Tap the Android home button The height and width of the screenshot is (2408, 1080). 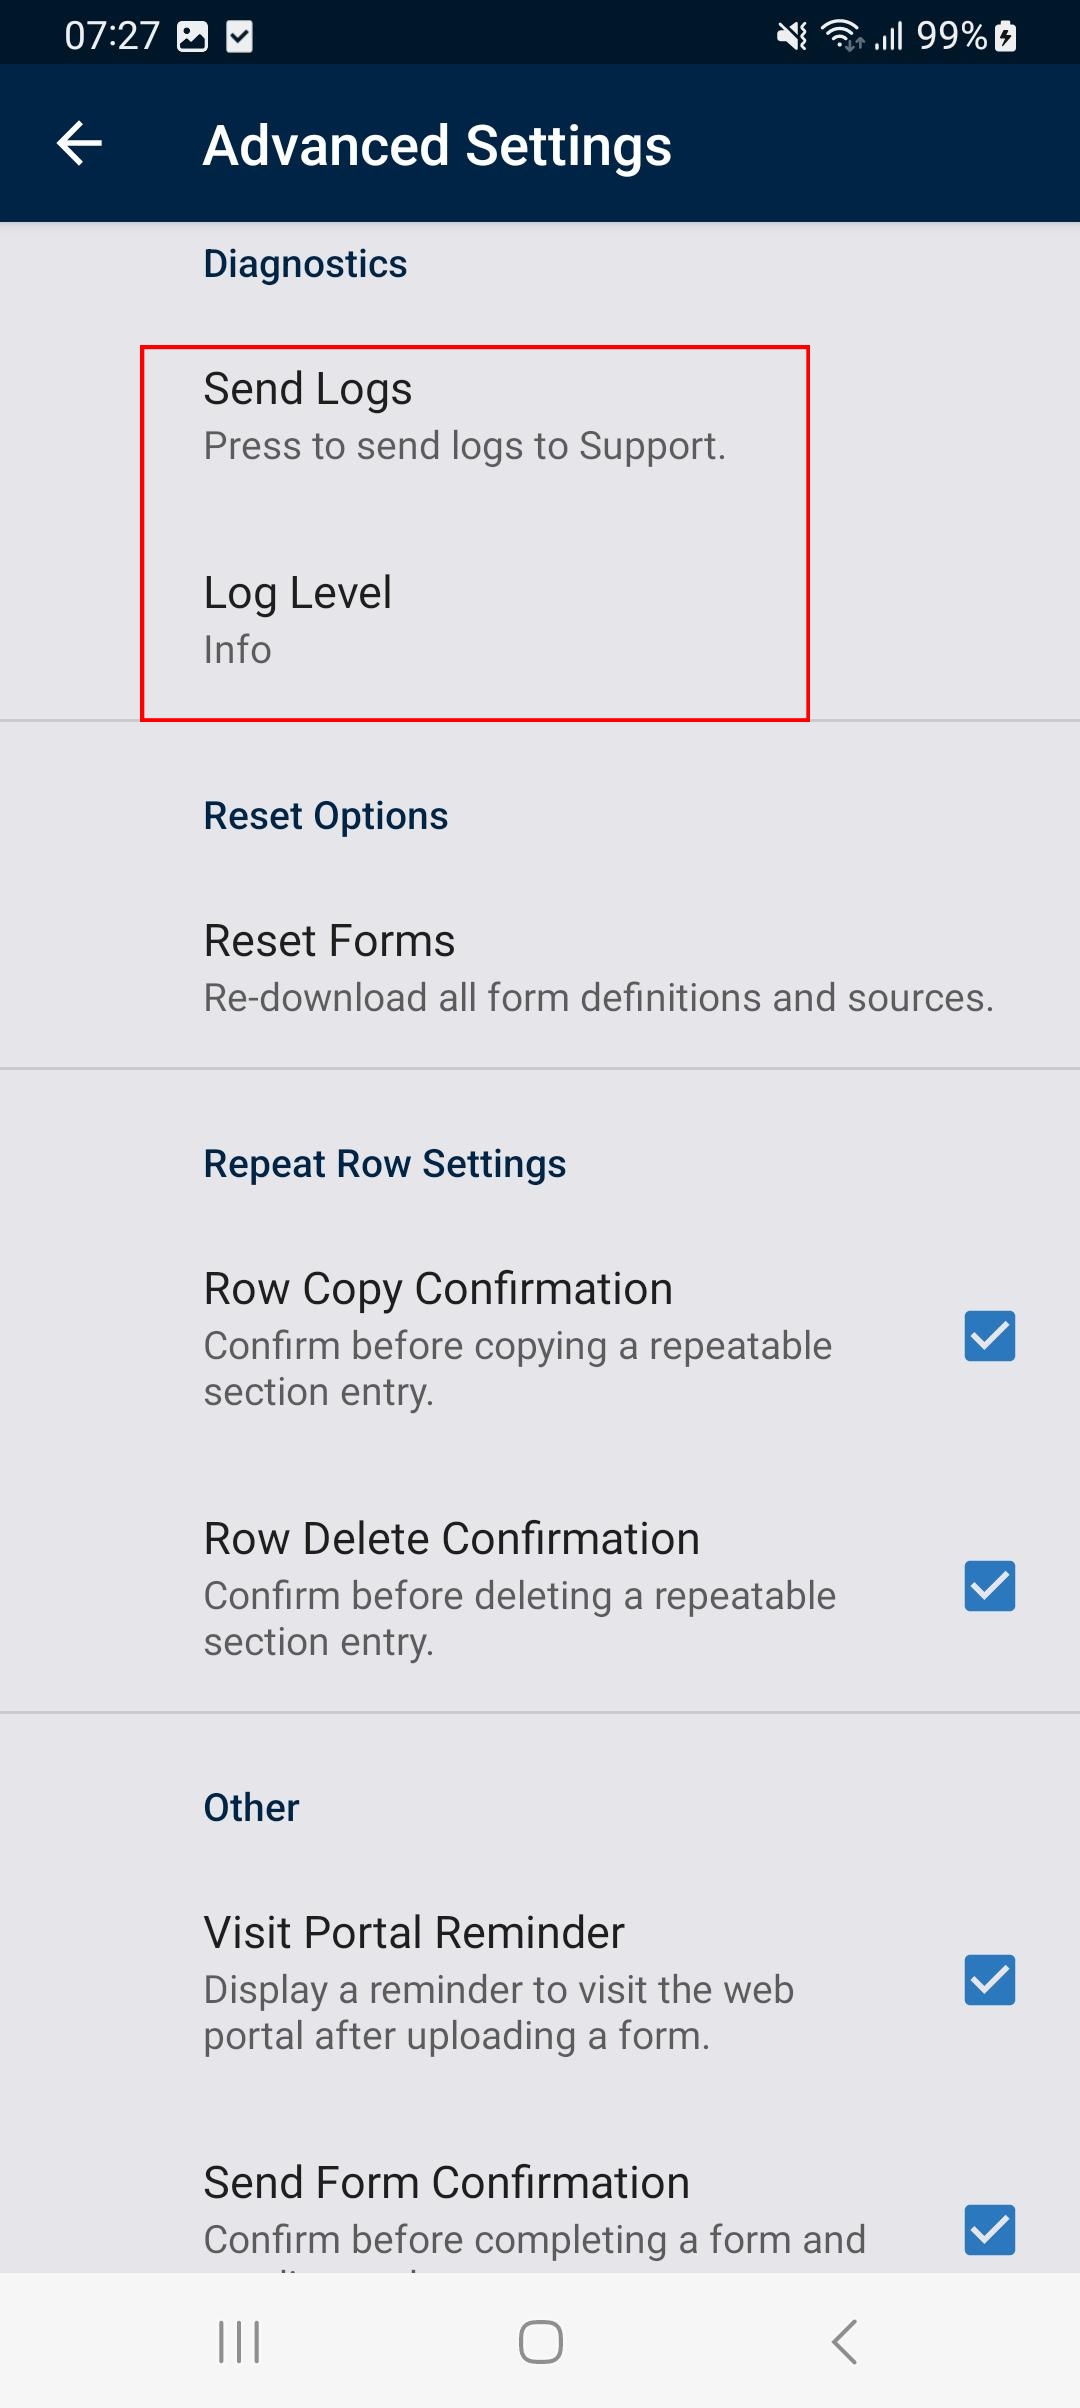[x=540, y=2342]
